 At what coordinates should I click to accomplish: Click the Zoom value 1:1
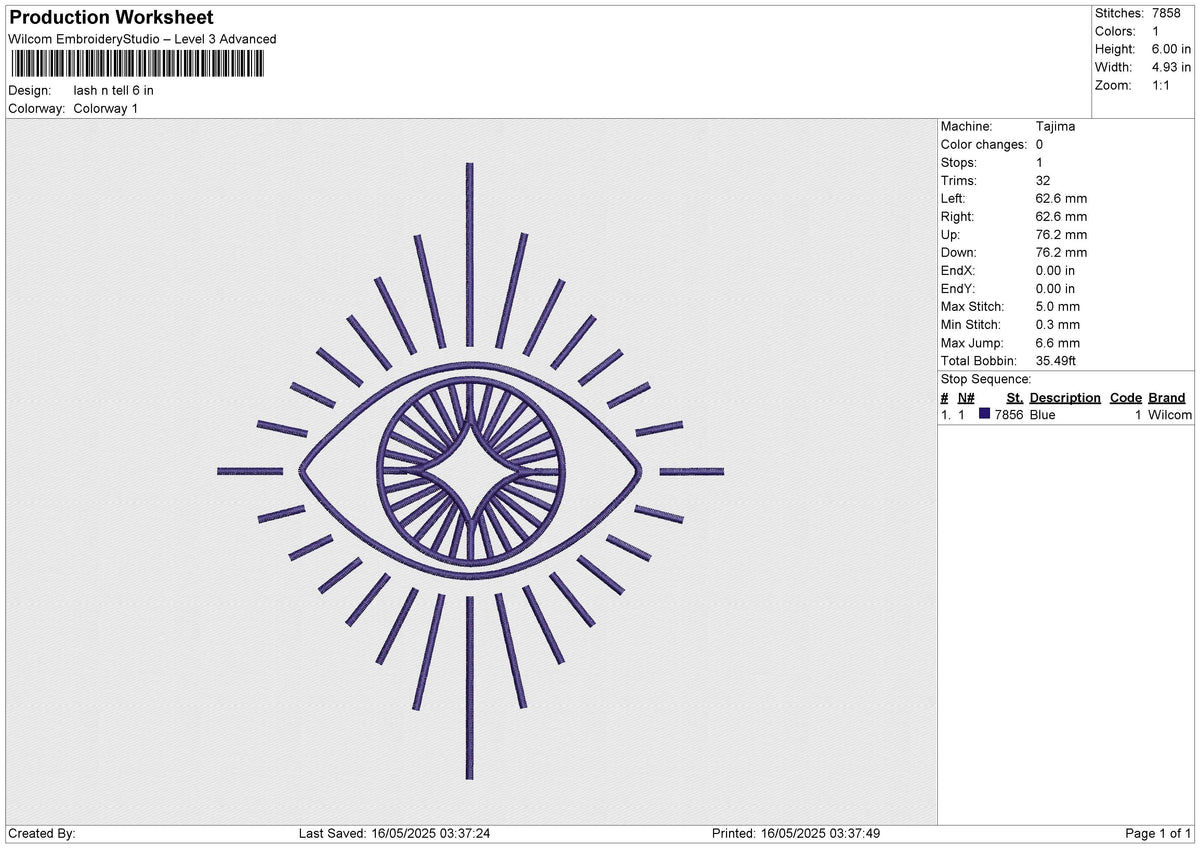tap(1163, 85)
